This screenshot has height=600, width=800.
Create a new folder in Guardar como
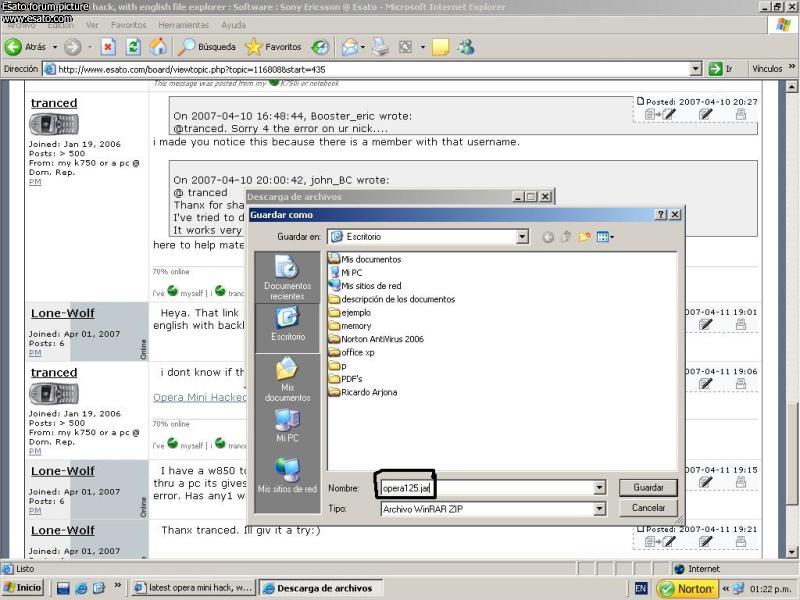(584, 237)
